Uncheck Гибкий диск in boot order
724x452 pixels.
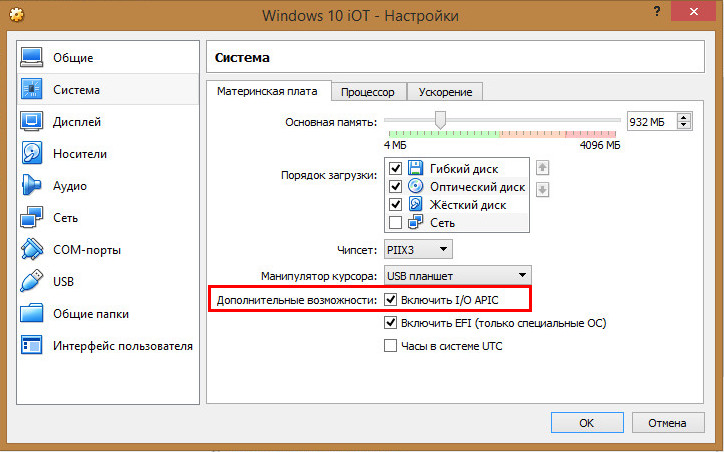[x=395, y=169]
